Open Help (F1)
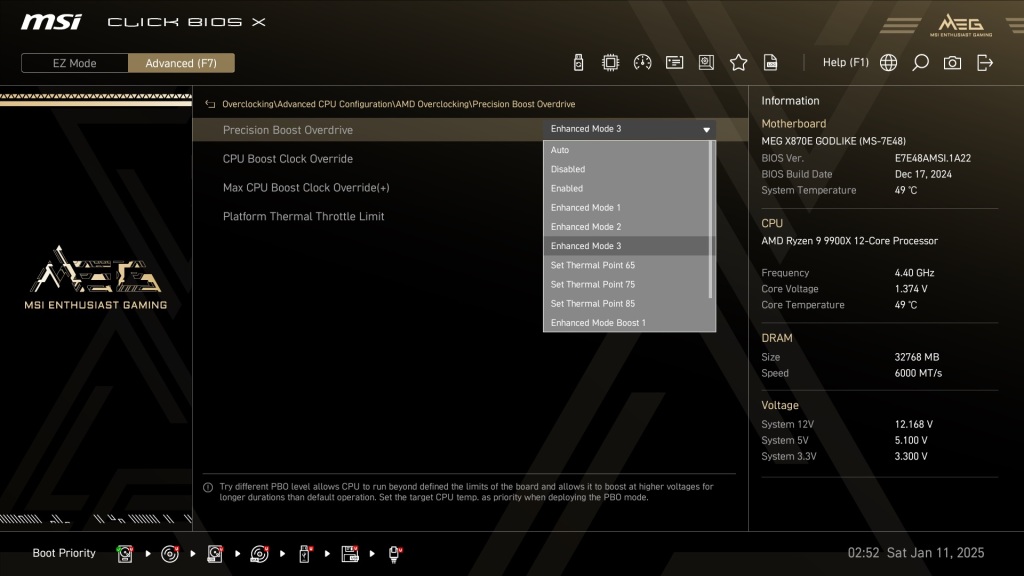Screen dimensions: 1024x576 [846, 63]
